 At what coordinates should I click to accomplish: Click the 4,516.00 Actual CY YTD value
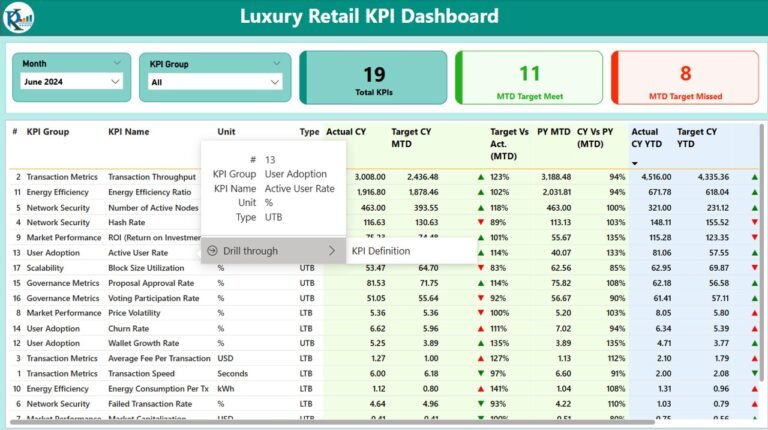pyautogui.click(x=656, y=177)
